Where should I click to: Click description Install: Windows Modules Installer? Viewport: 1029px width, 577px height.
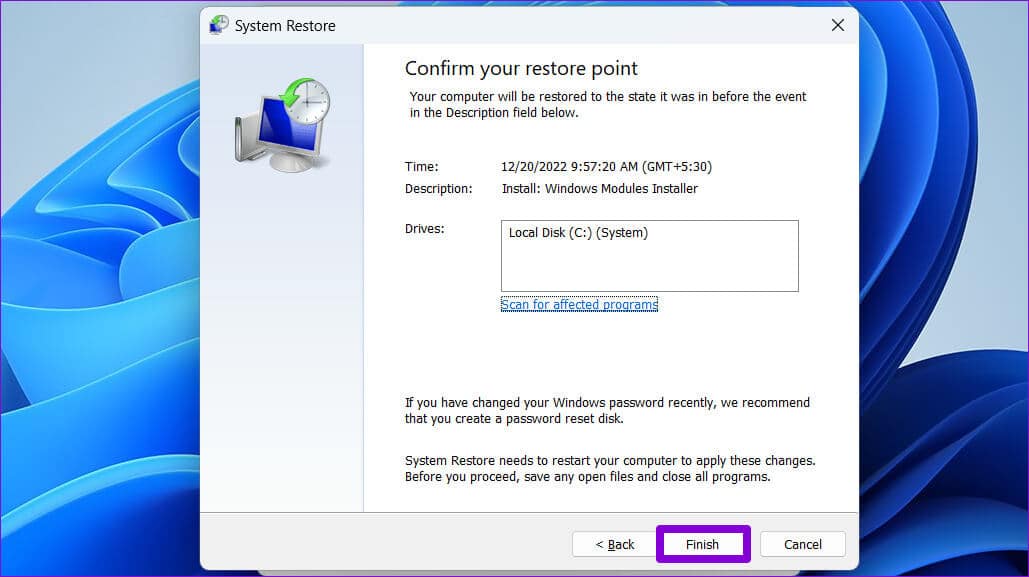600,188
